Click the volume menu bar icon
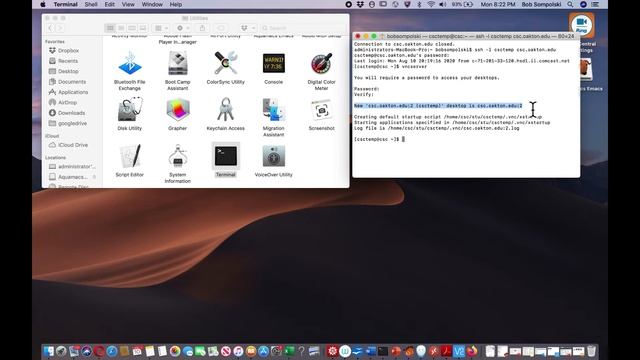The width and height of the screenshot is (640, 360). (x=443, y=4)
